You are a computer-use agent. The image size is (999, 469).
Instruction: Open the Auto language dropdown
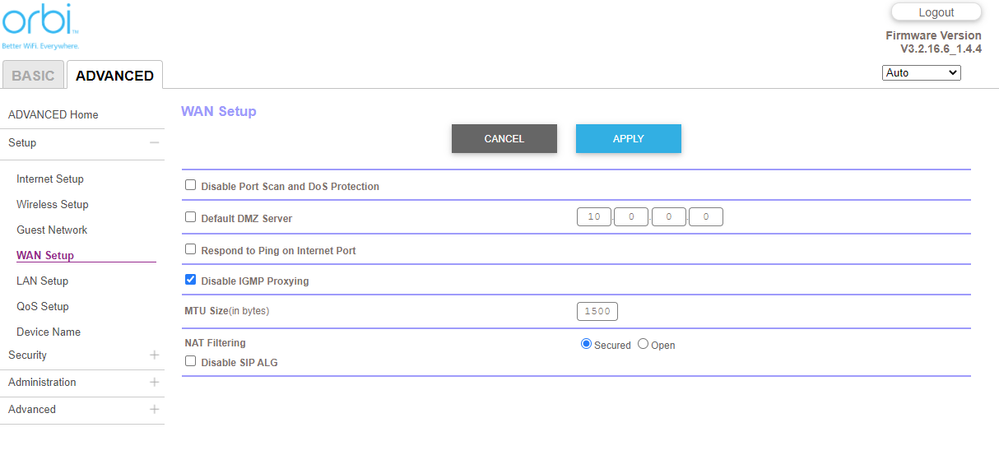pyautogui.click(x=921, y=73)
